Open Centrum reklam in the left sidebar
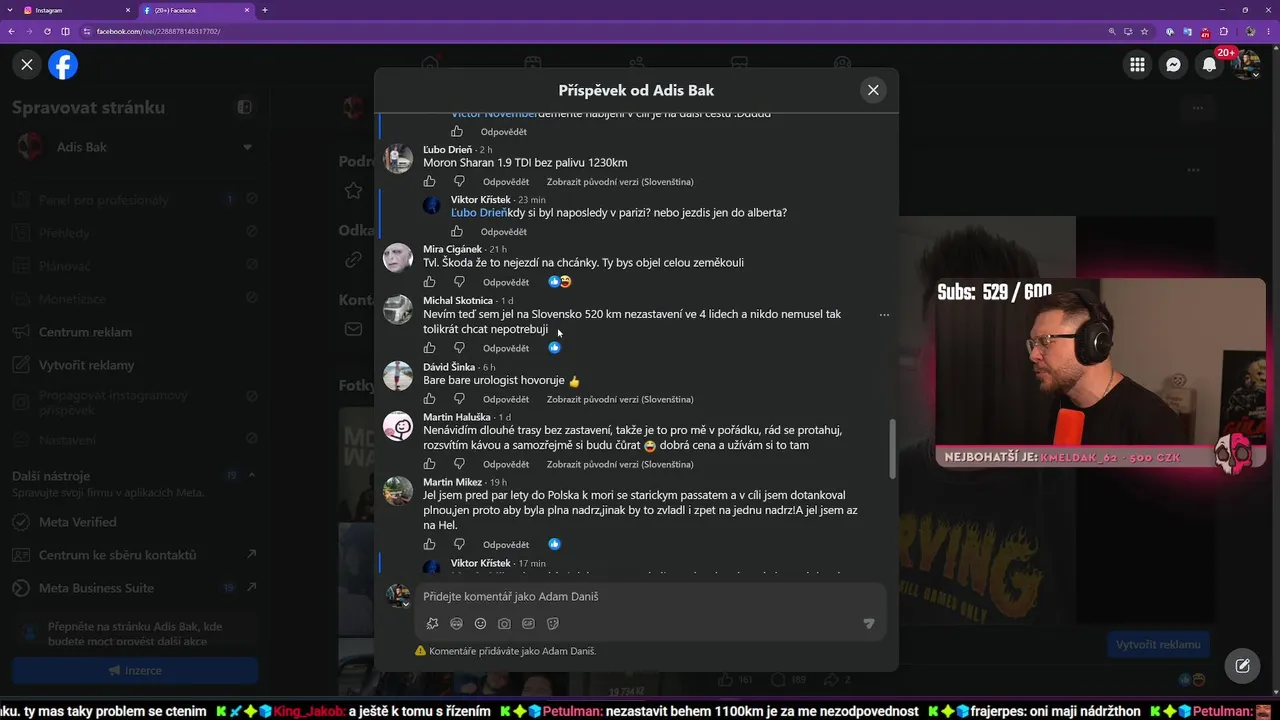 [85, 332]
